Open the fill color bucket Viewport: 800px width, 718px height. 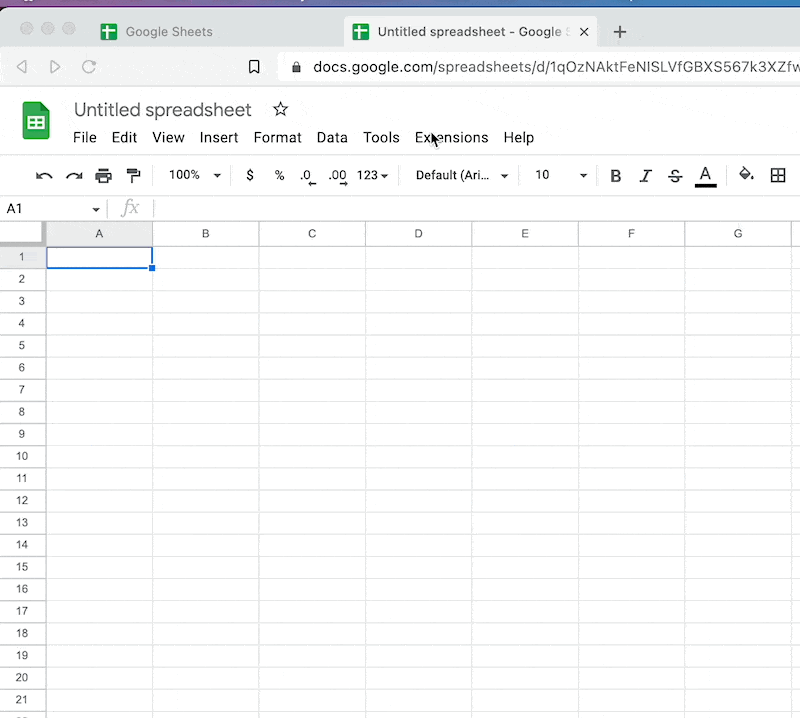tap(746, 175)
